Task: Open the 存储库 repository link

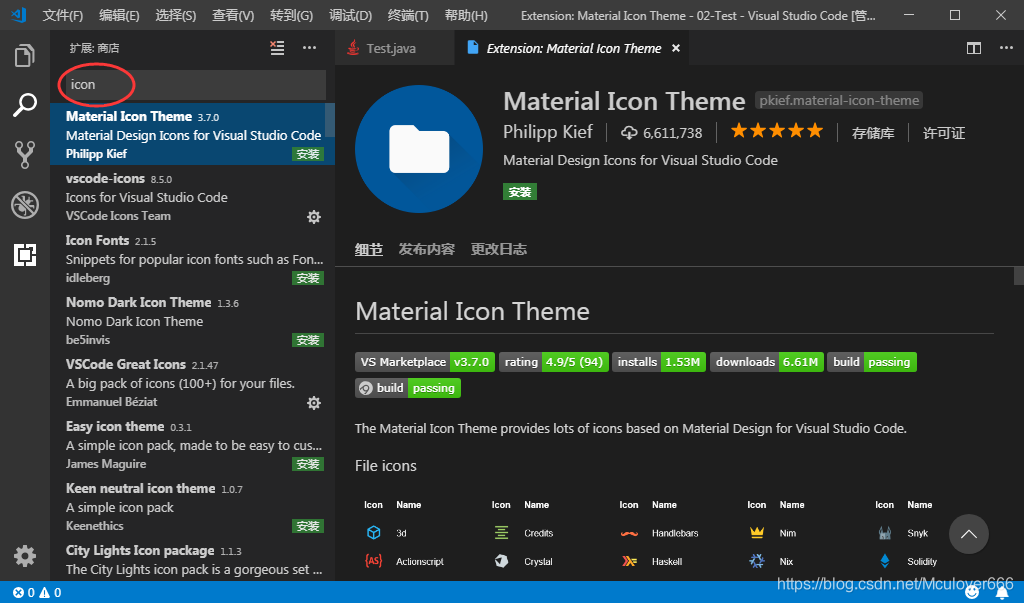Action: coord(873,133)
